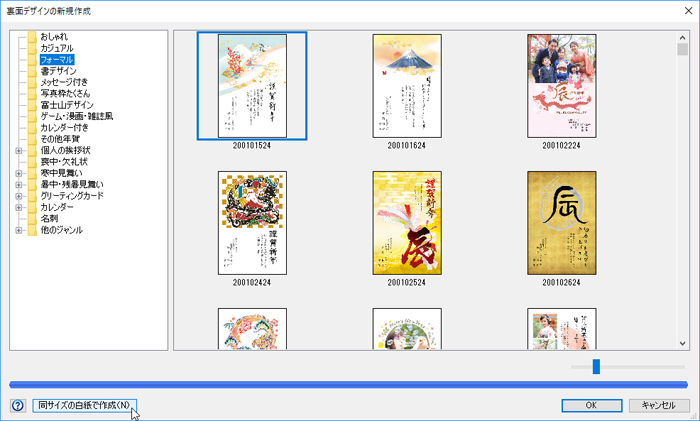Click the OK button
Image resolution: width=700 pixels, height=421 pixels.
click(591, 406)
